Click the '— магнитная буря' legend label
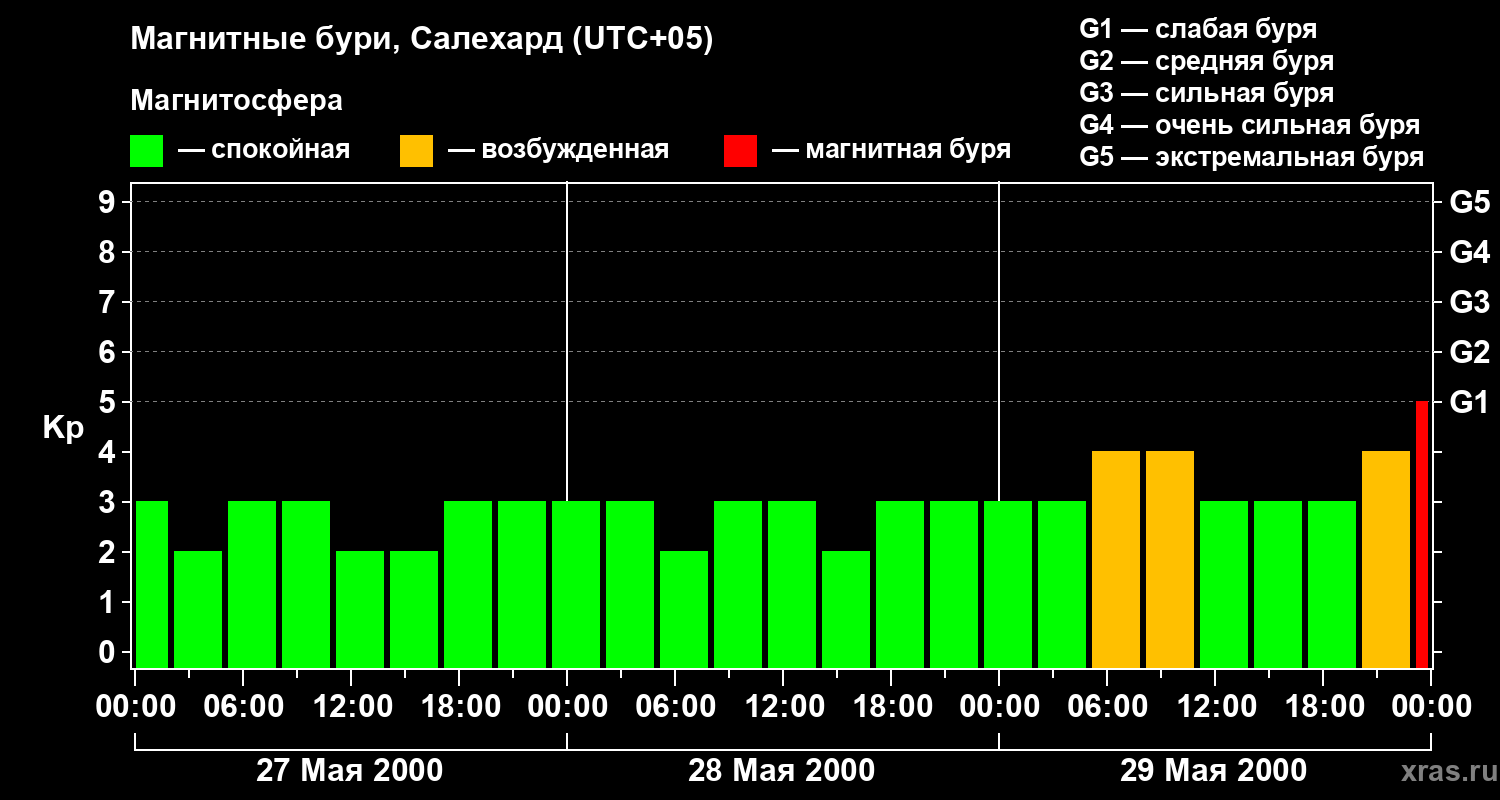 (892, 150)
